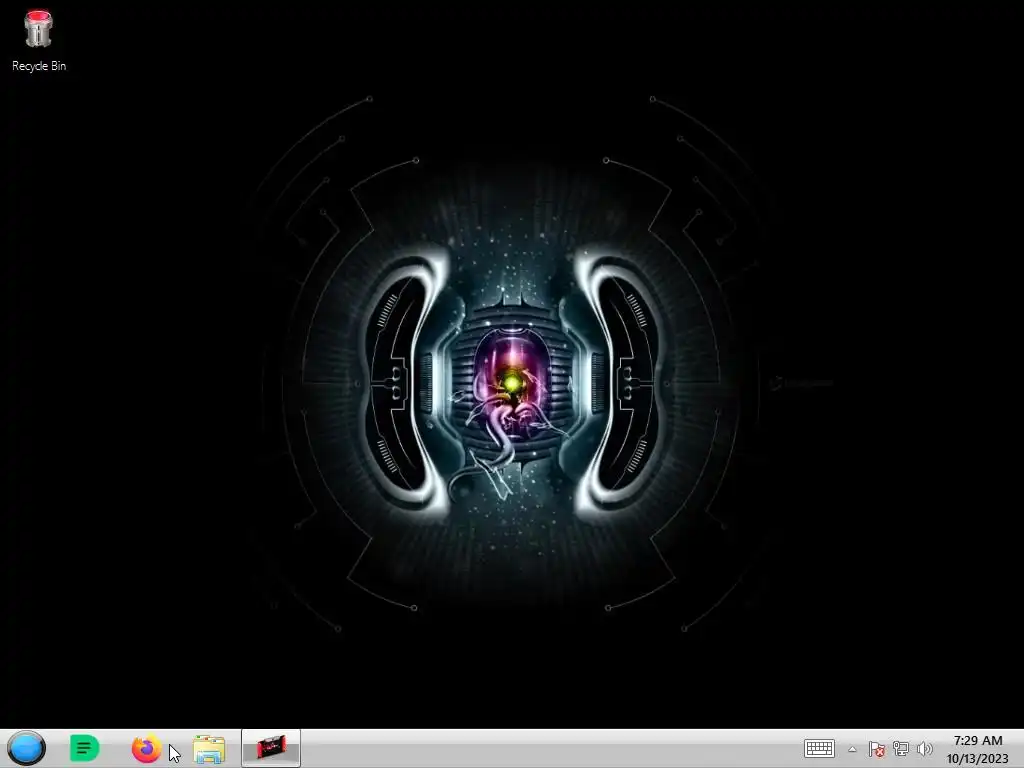Open the Start menu orb
This screenshot has height=768, width=1024.
click(x=27, y=748)
